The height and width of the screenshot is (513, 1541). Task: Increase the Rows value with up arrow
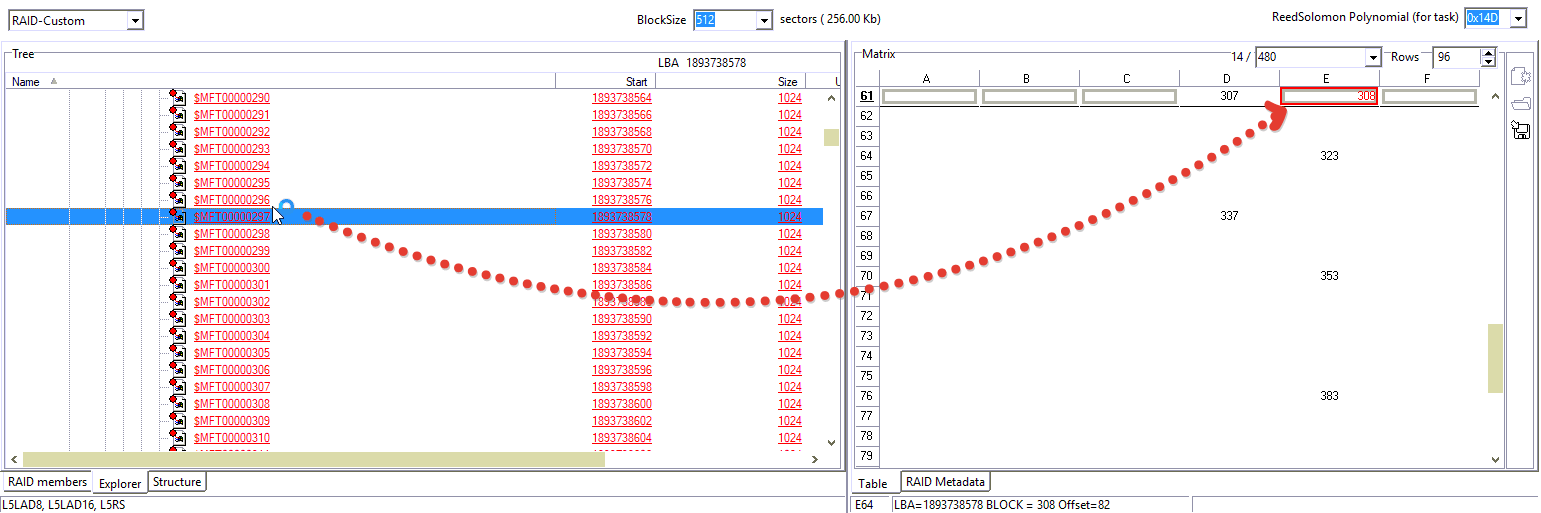click(x=1488, y=53)
